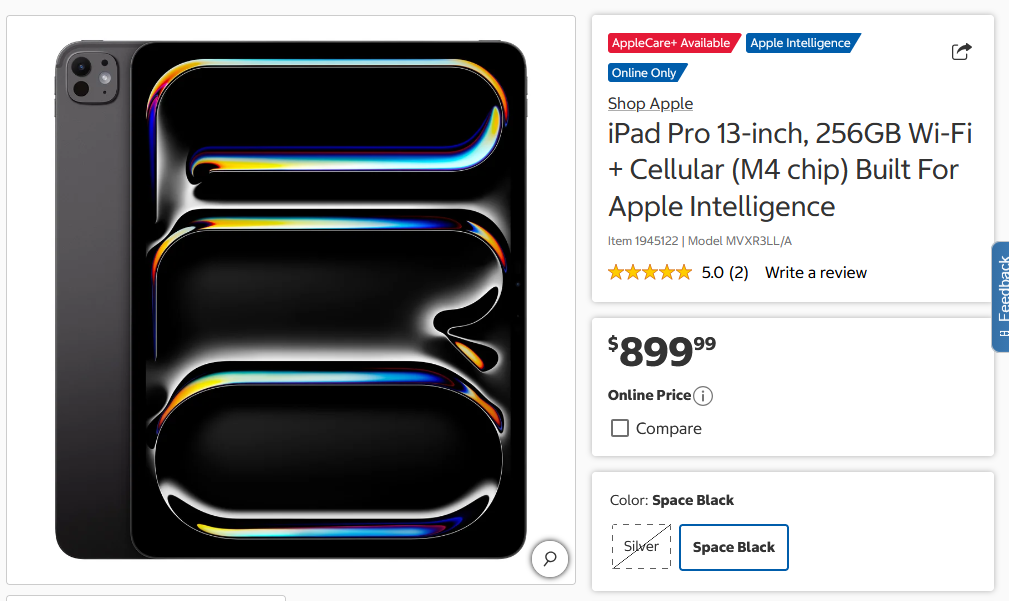Open the Shop Apple brand link
Screen dimensions: 1009x601
(650, 103)
